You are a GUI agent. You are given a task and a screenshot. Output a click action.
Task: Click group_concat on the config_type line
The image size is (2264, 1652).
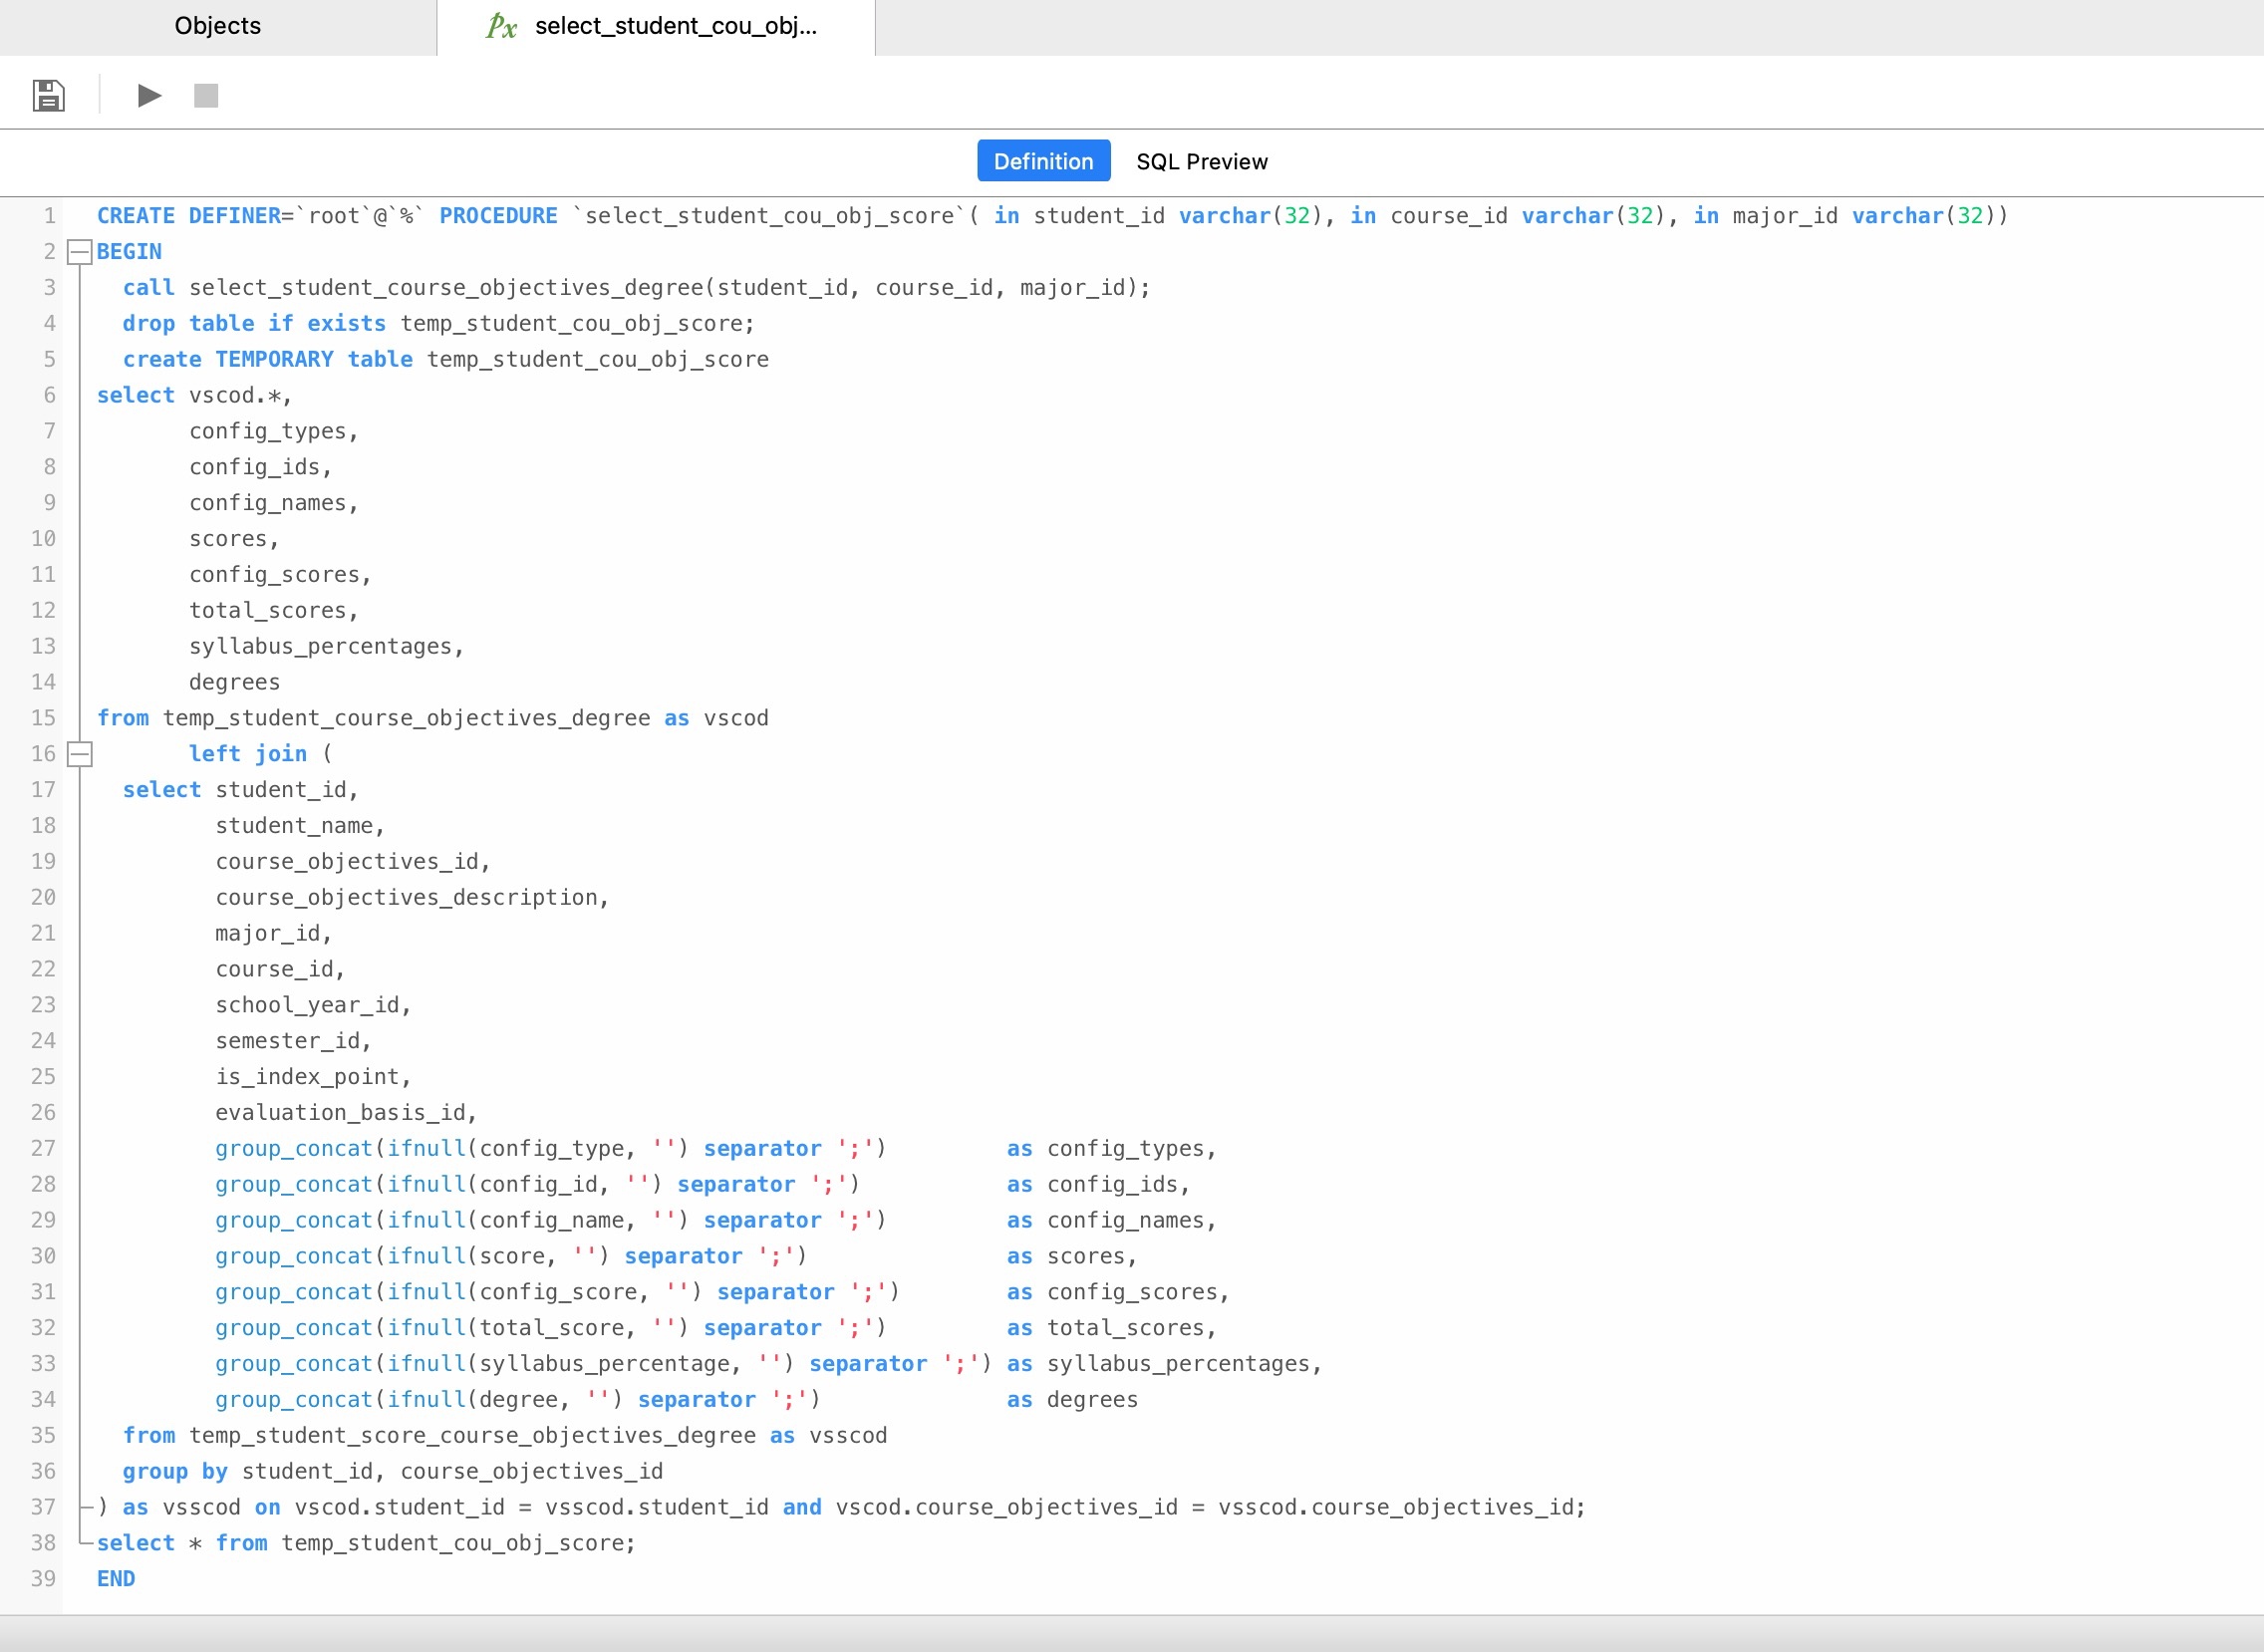tap(293, 1148)
